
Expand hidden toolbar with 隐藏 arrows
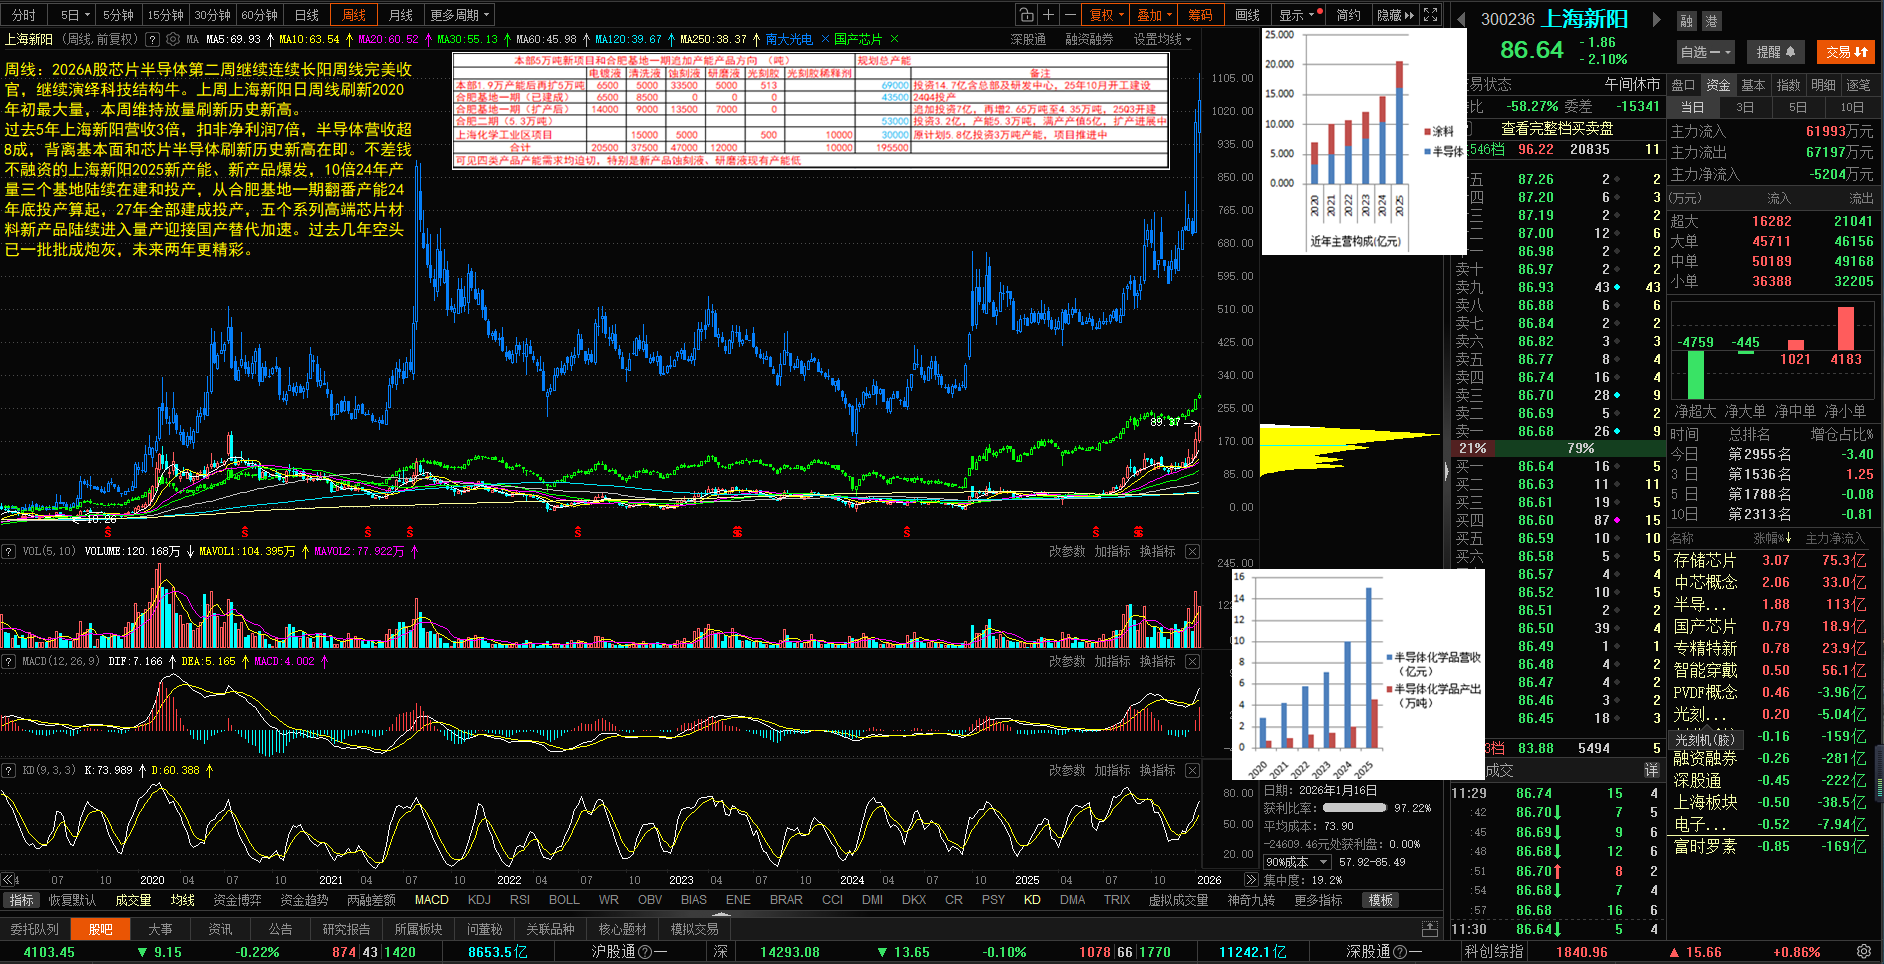coord(1395,15)
